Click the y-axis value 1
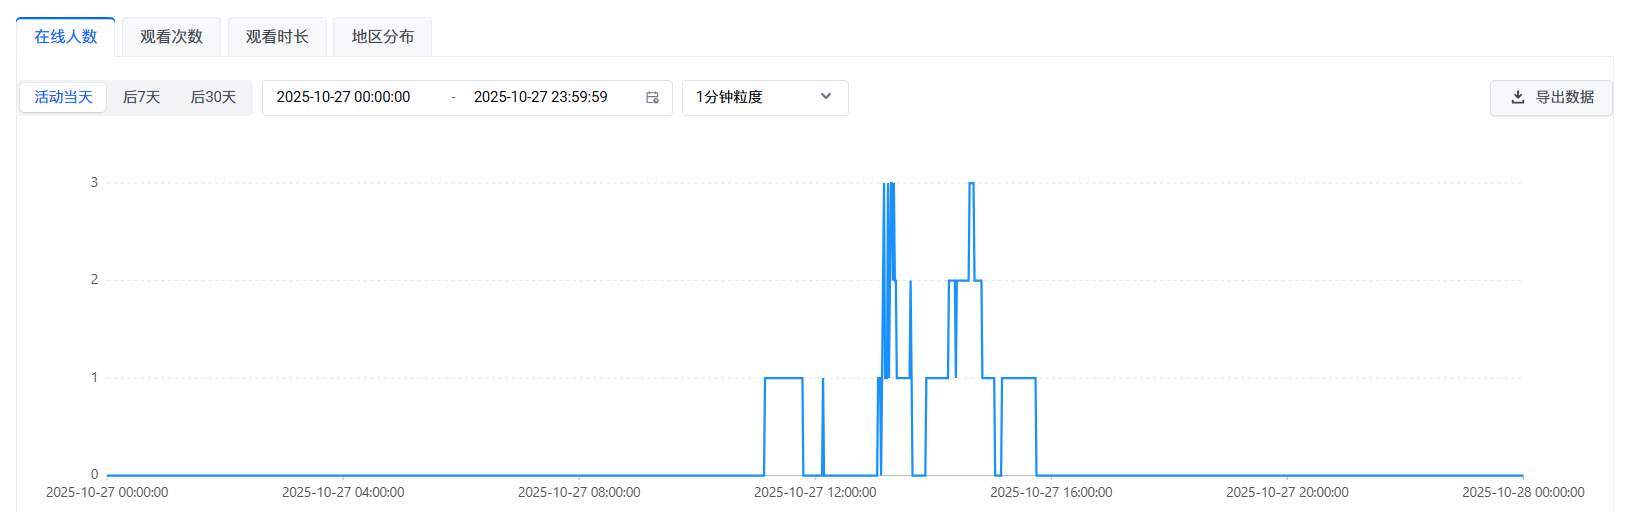Image resolution: width=1634 pixels, height=512 pixels. (x=95, y=377)
